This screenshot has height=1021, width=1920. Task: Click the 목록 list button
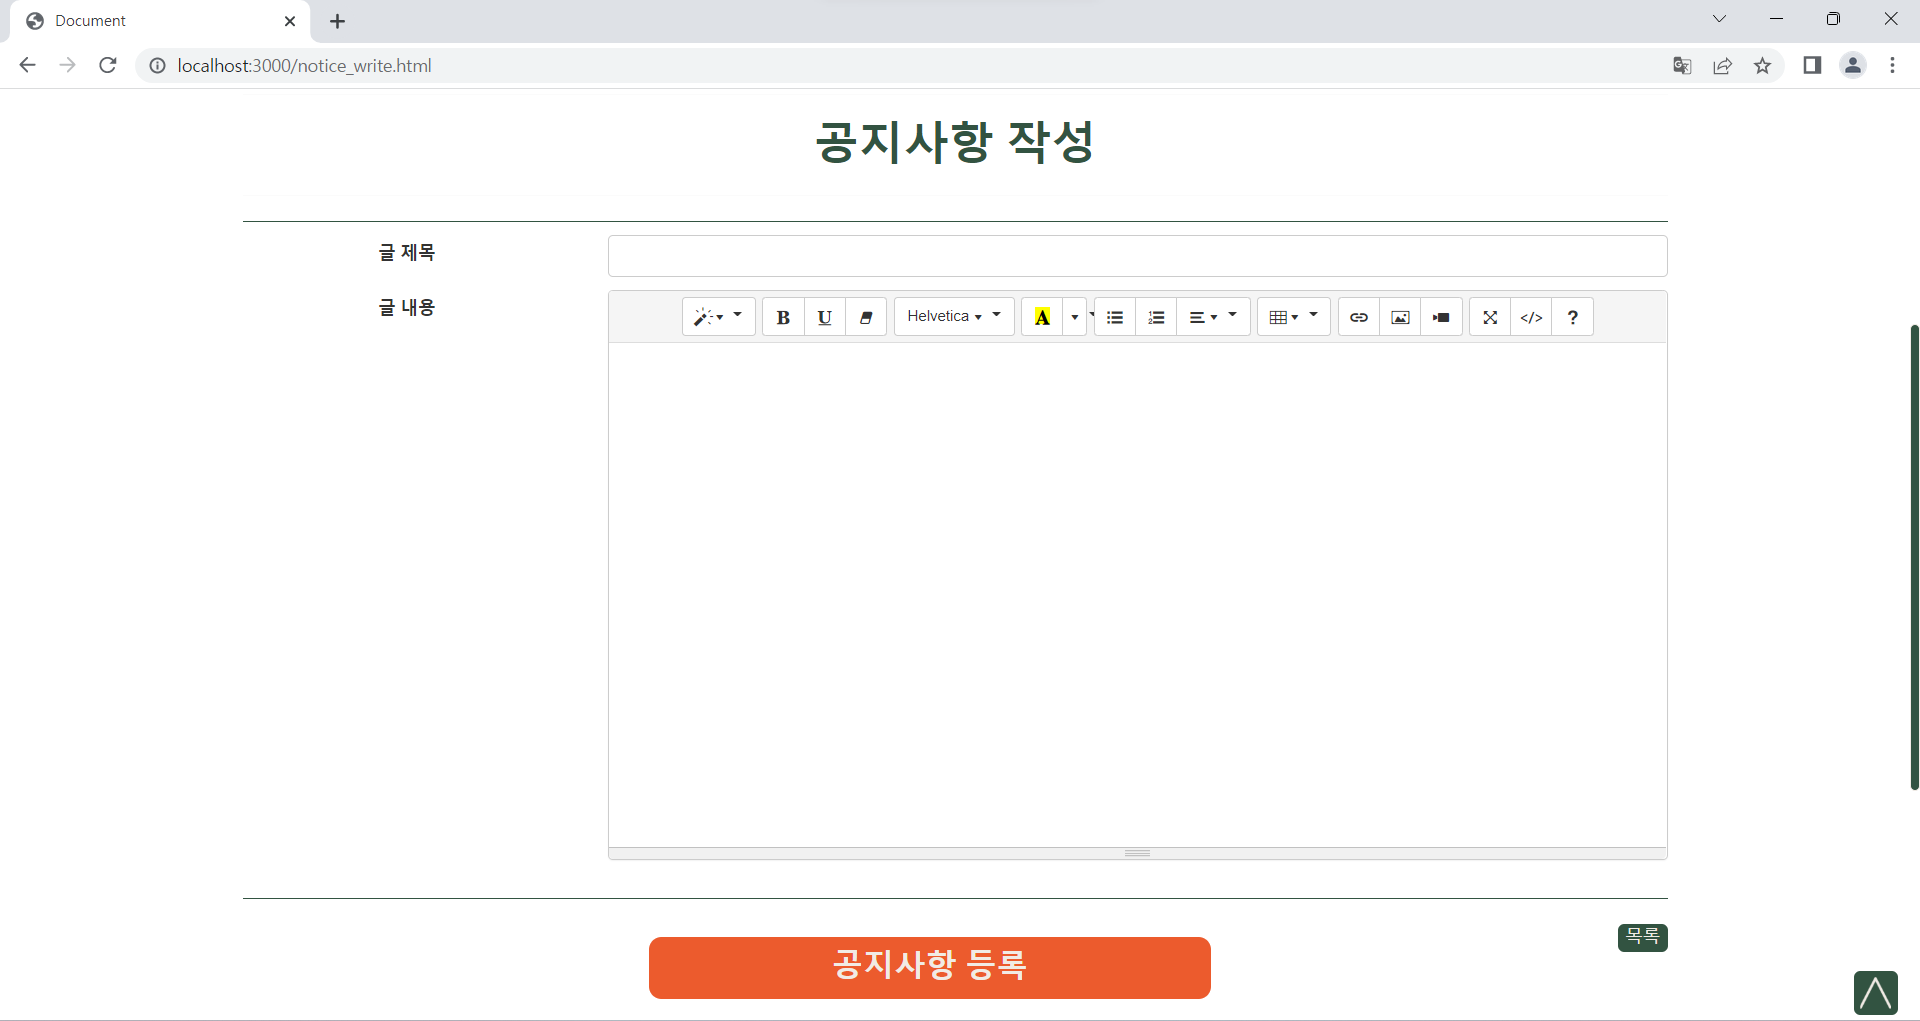coord(1642,937)
